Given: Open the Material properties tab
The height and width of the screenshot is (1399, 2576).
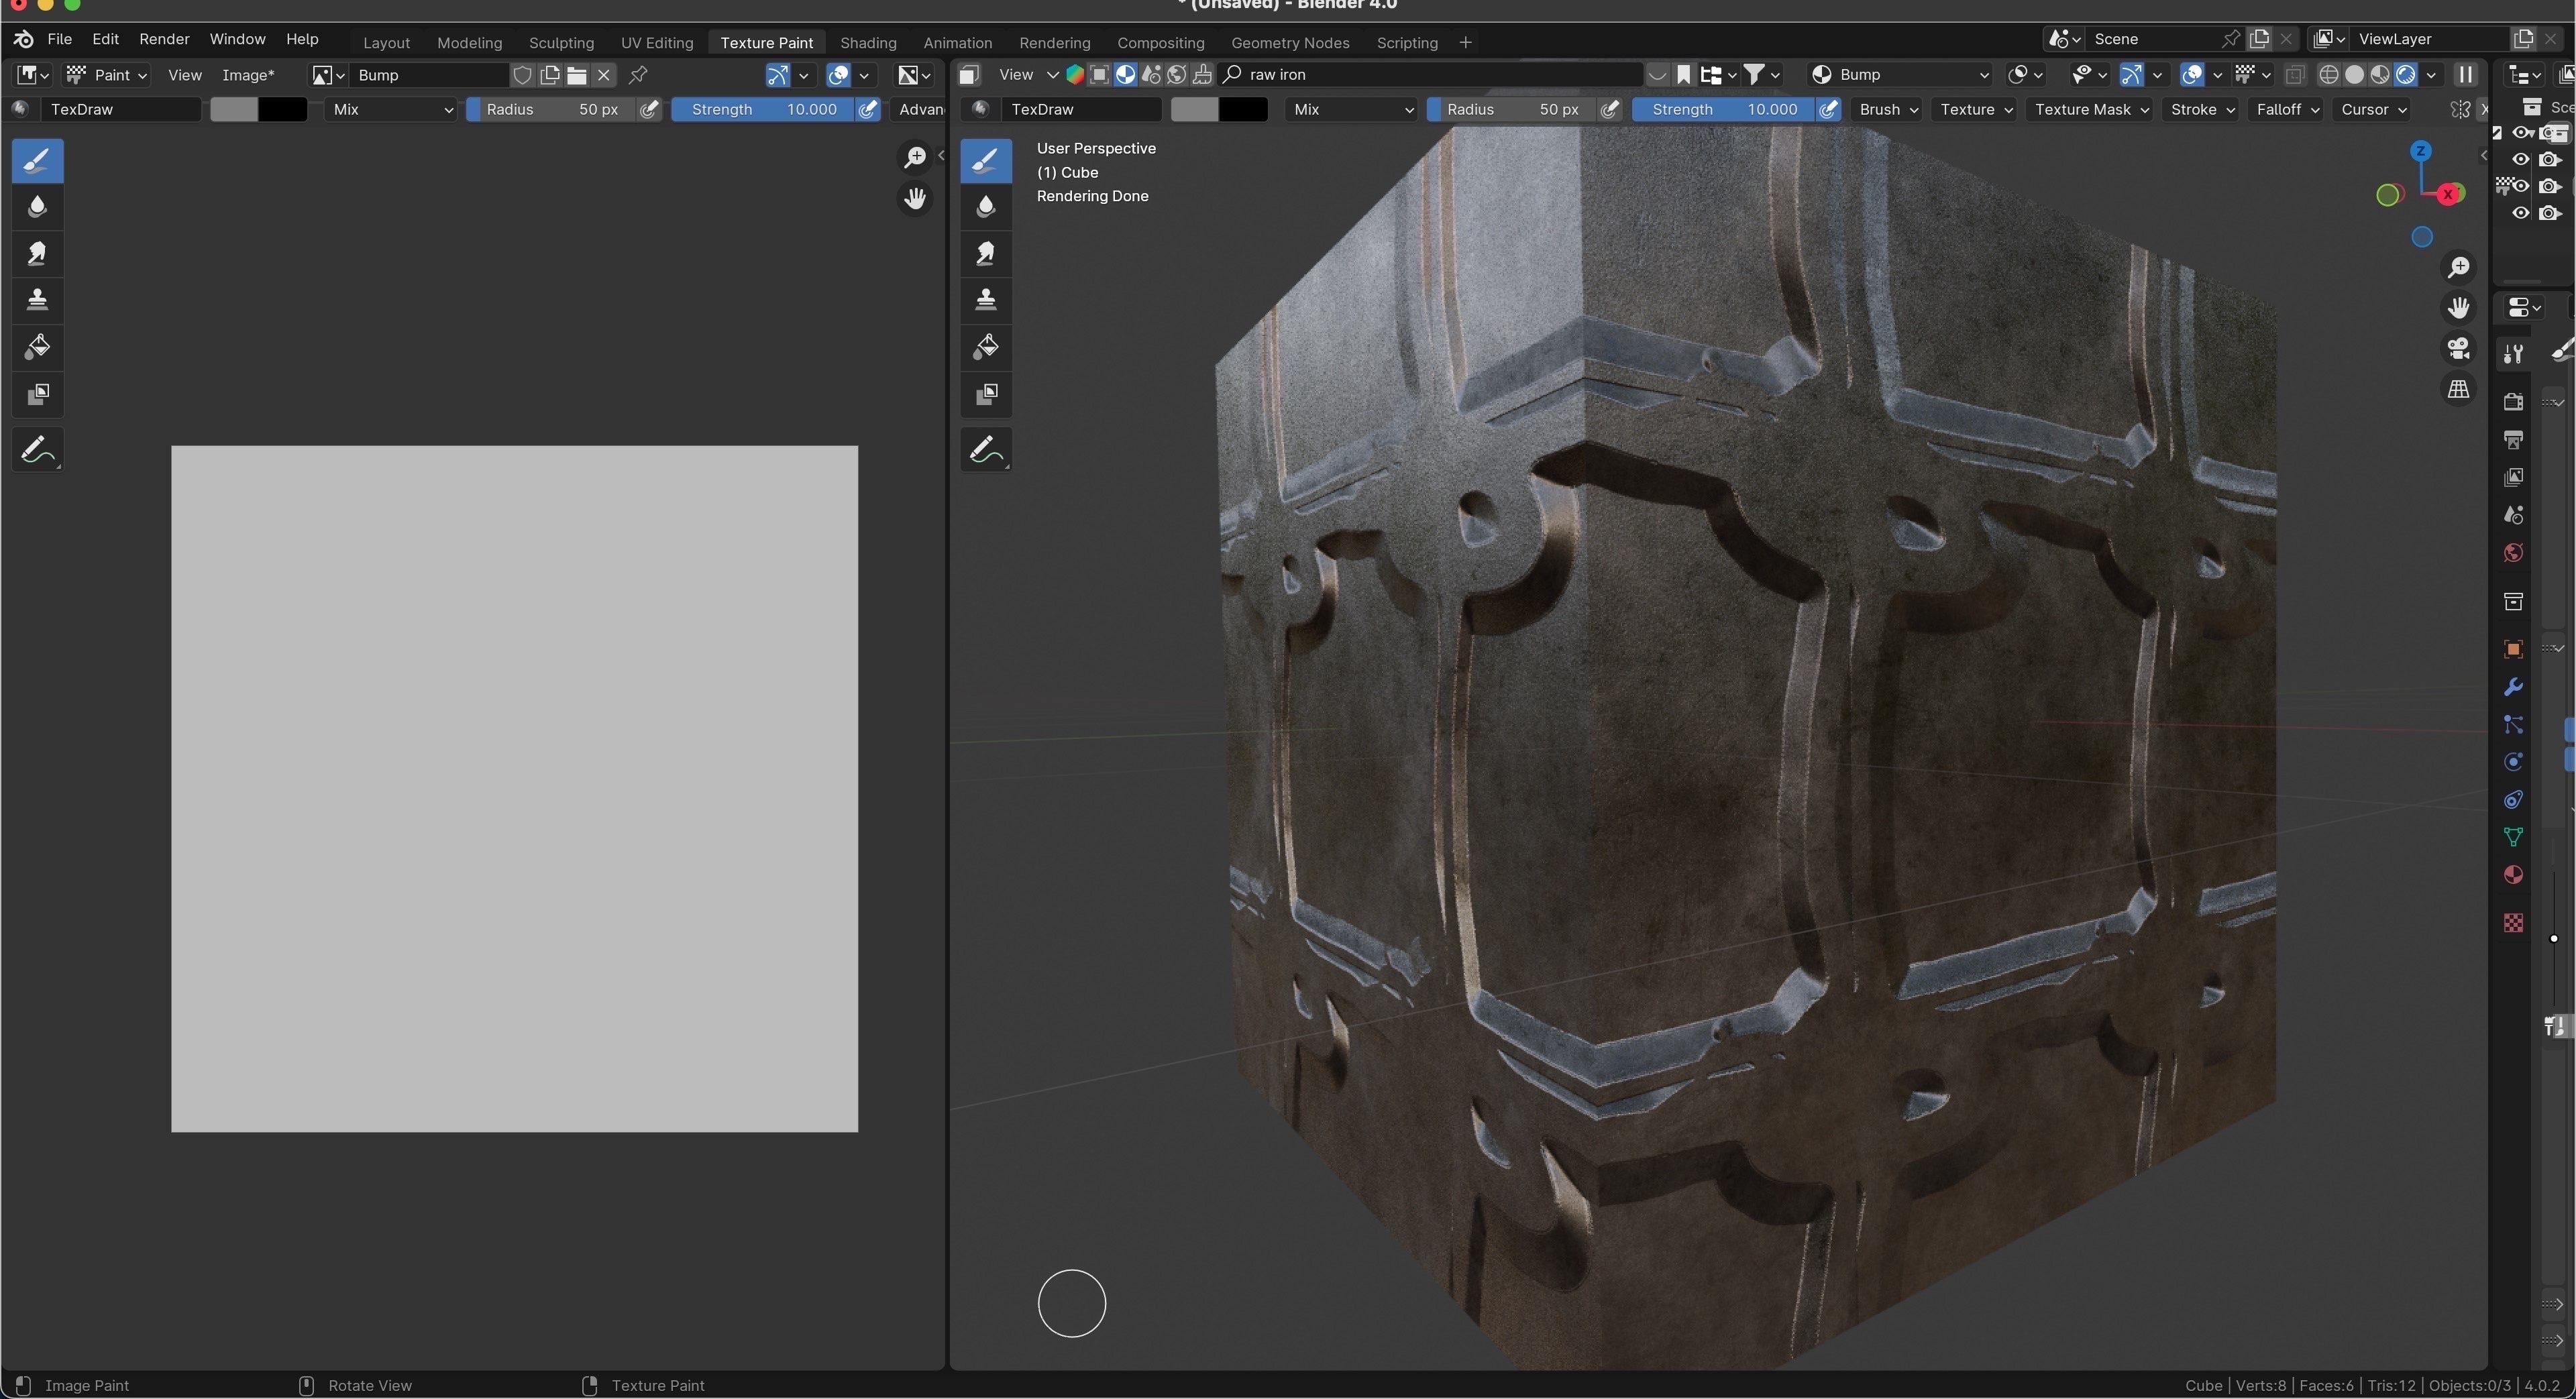Looking at the screenshot, I should [x=2513, y=875].
